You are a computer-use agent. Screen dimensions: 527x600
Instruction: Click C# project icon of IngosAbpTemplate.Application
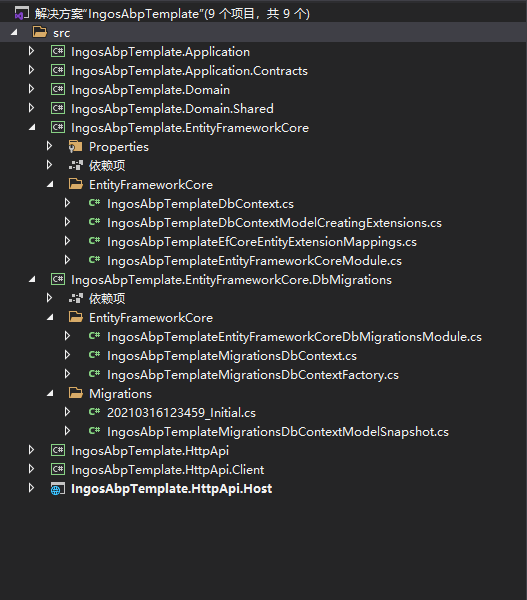(58, 51)
